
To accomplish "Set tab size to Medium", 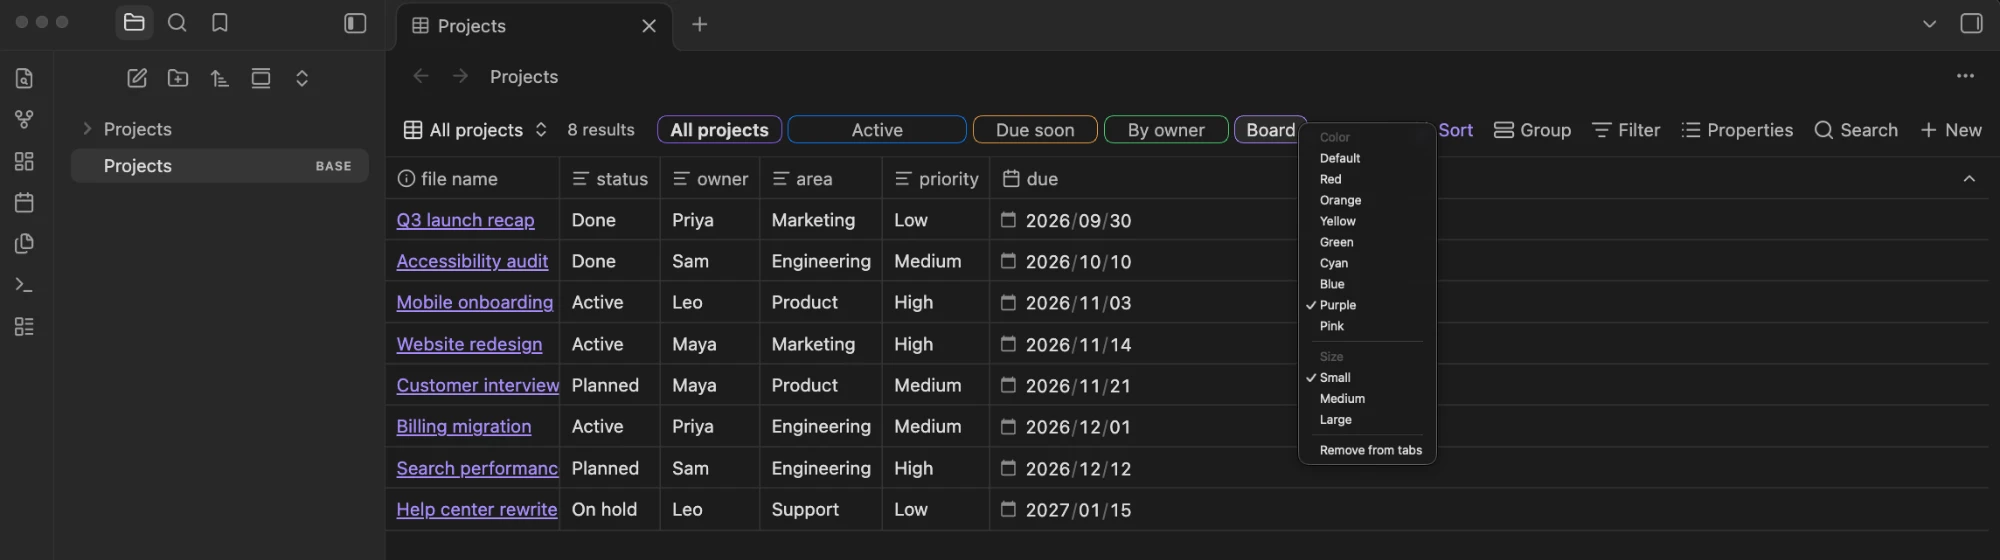I will tap(1367, 398).
